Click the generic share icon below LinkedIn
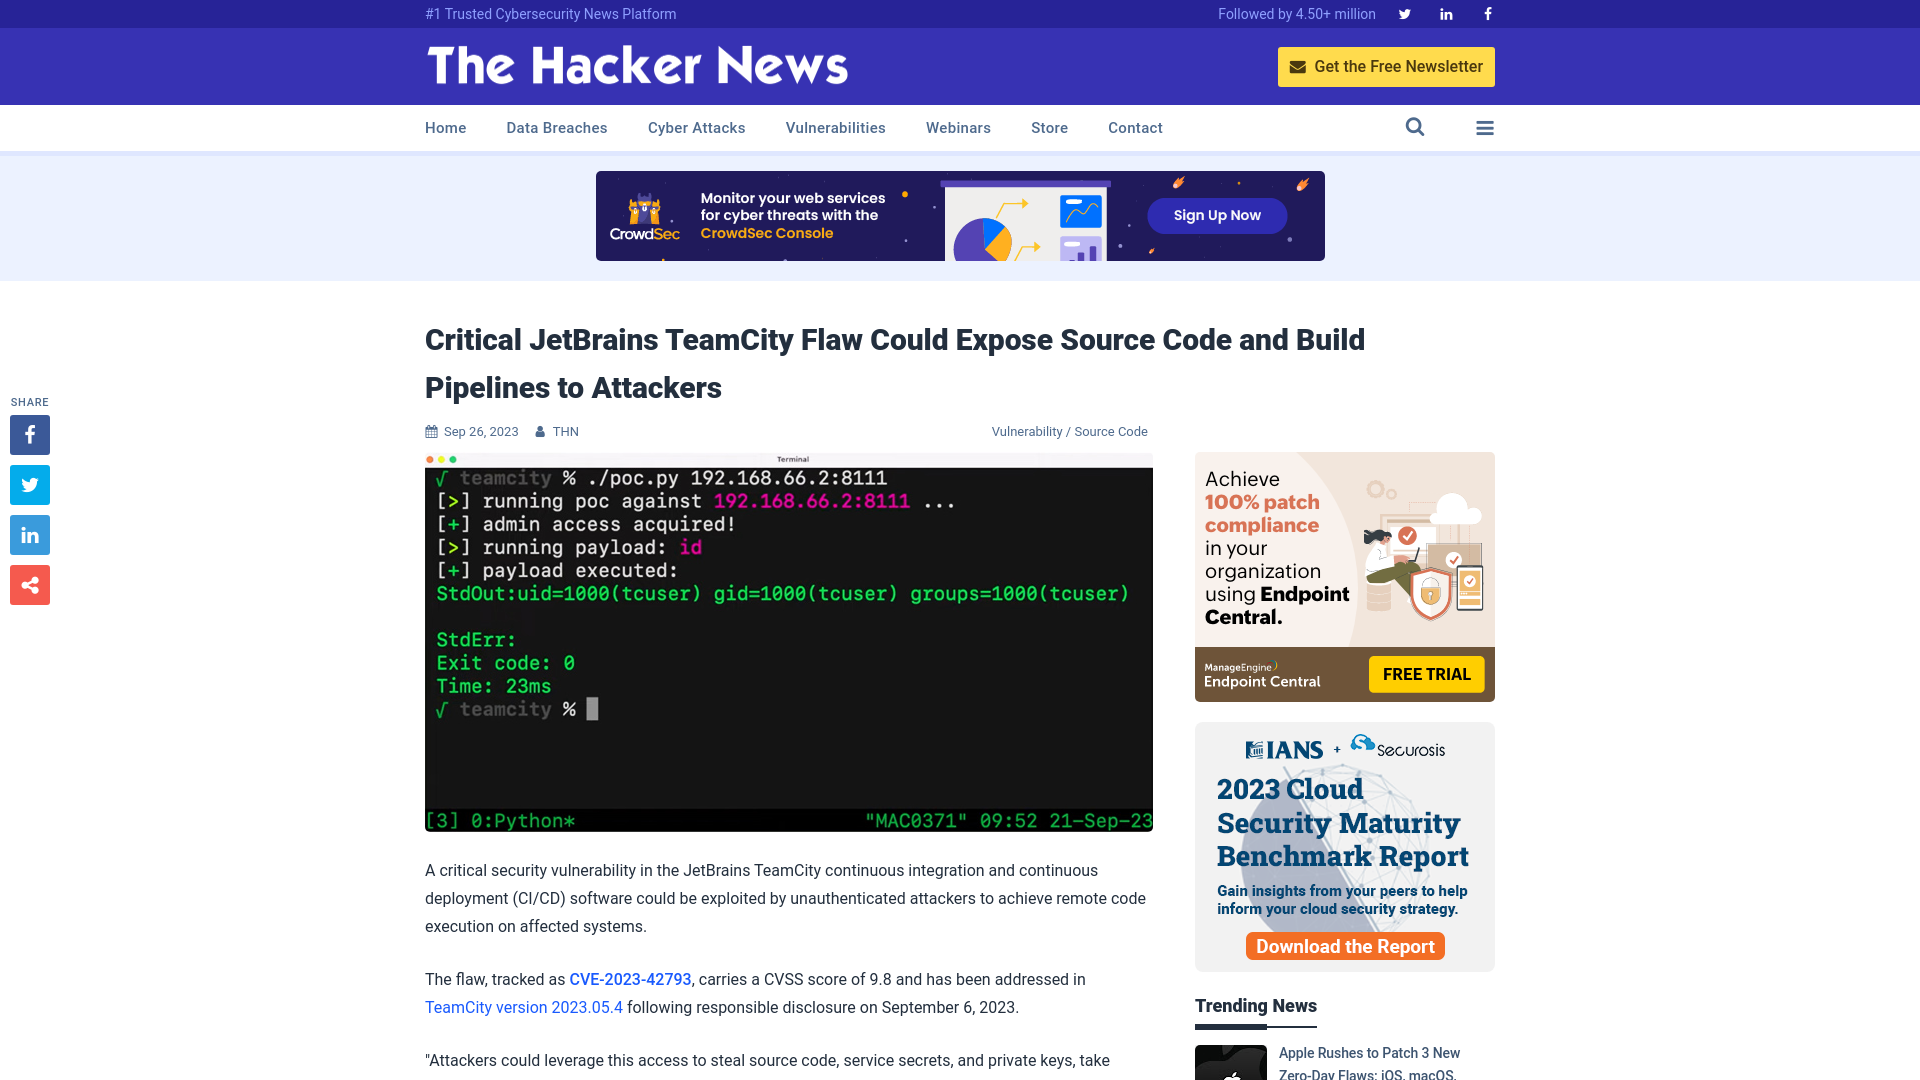1920x1080 pixels. click(29, 584)
